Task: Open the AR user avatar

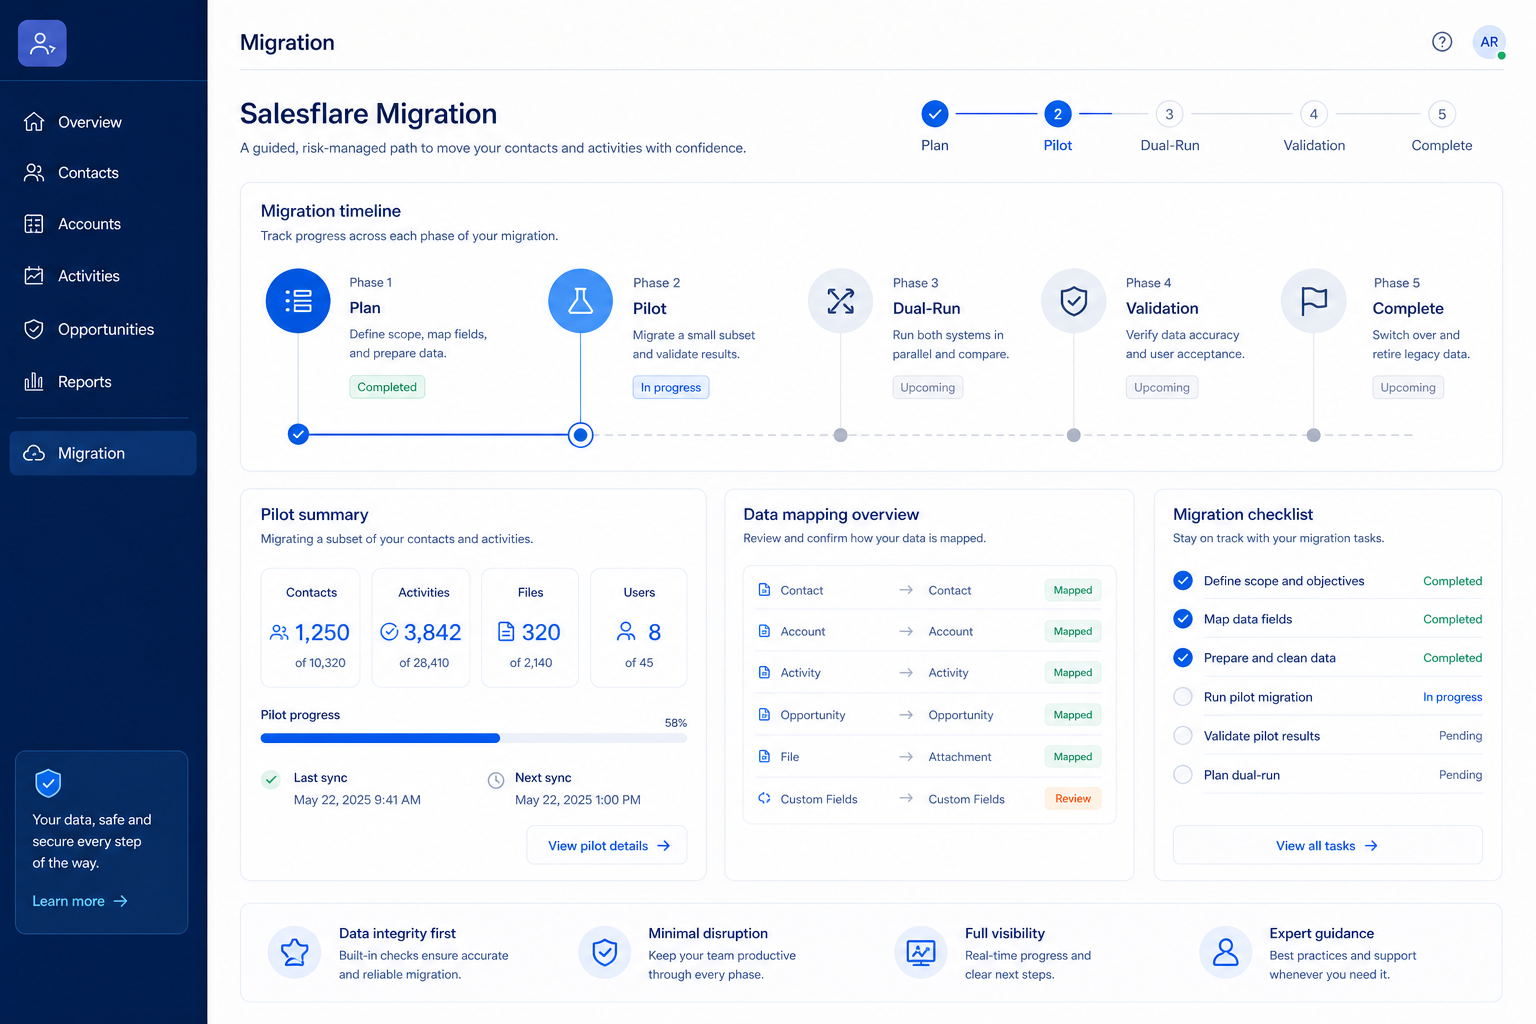Action: [x=1489, y=42]
